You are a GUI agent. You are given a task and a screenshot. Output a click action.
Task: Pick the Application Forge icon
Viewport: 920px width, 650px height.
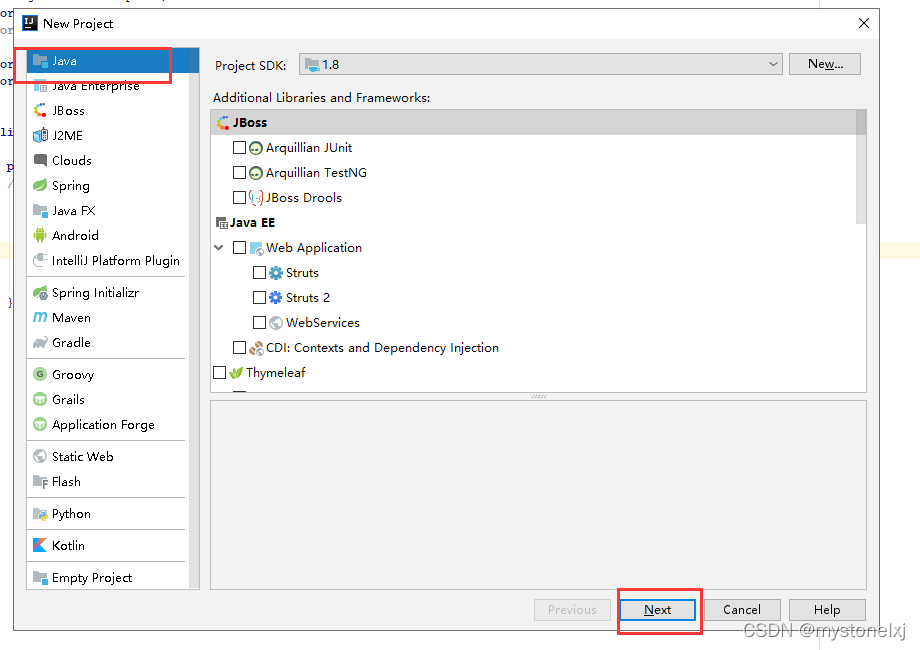point(40,424)
